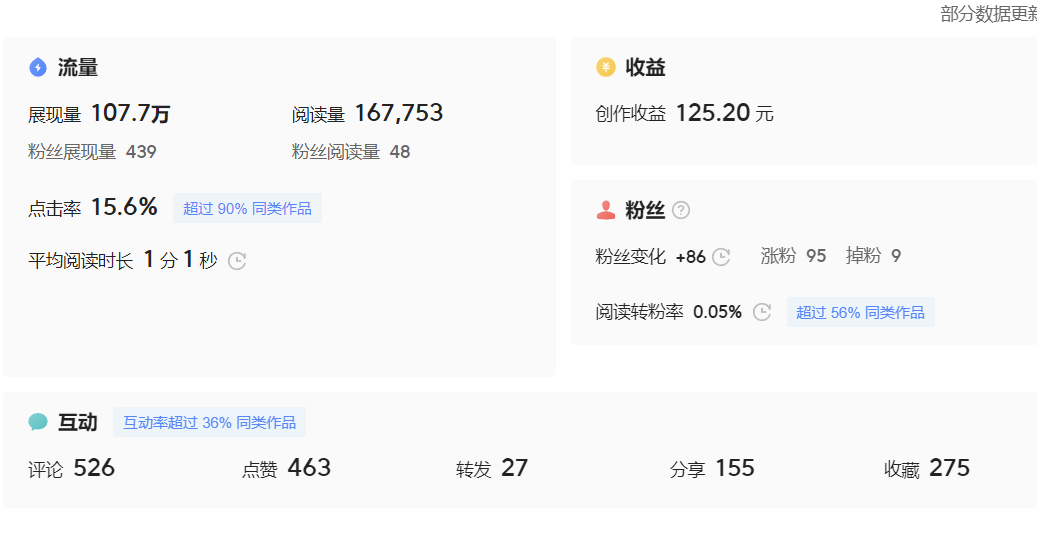Click the 分享 count 155
1037x537 pixels.
pyautogui.click(x=735, y=468)
